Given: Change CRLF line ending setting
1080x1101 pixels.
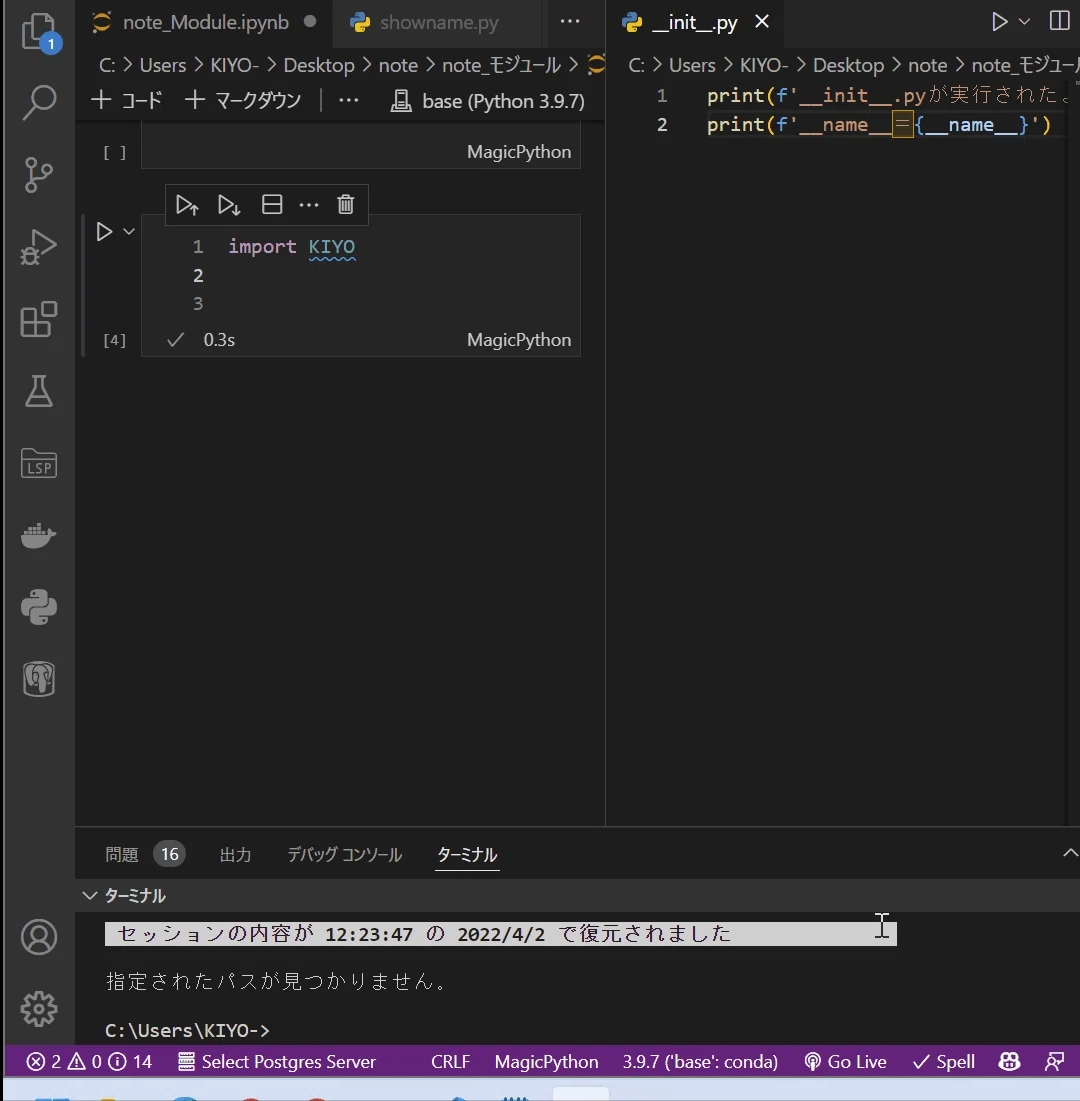Looking at the screenshot, I should [x=450, y=1062].
